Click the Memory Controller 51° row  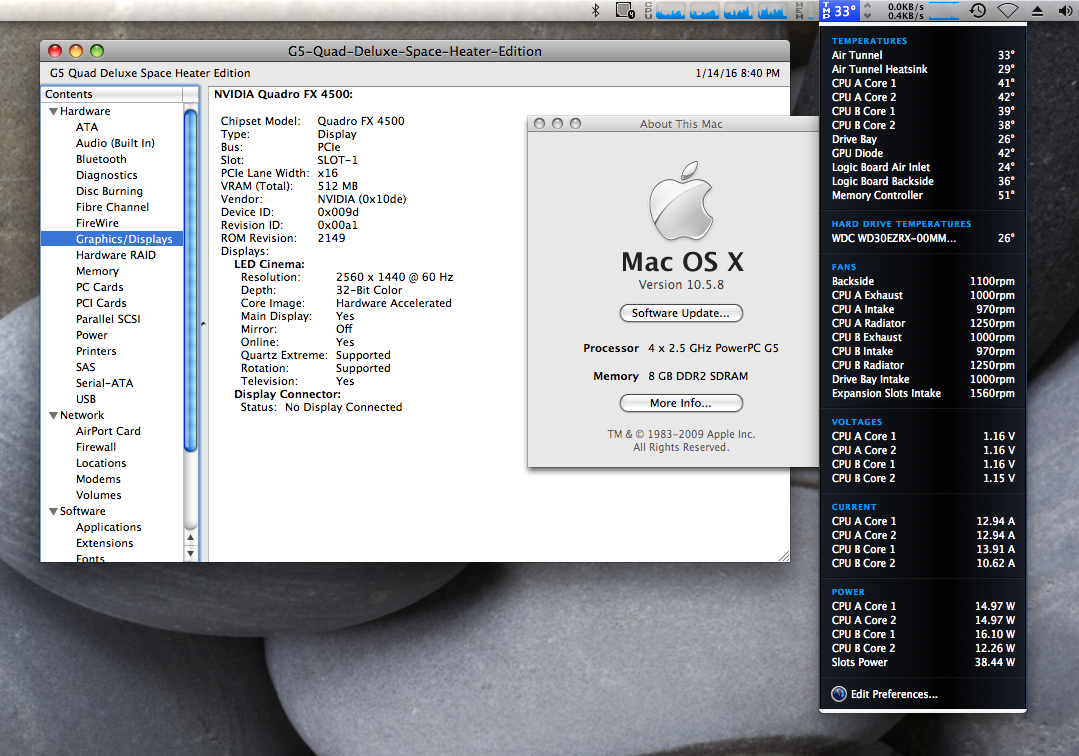923,195
